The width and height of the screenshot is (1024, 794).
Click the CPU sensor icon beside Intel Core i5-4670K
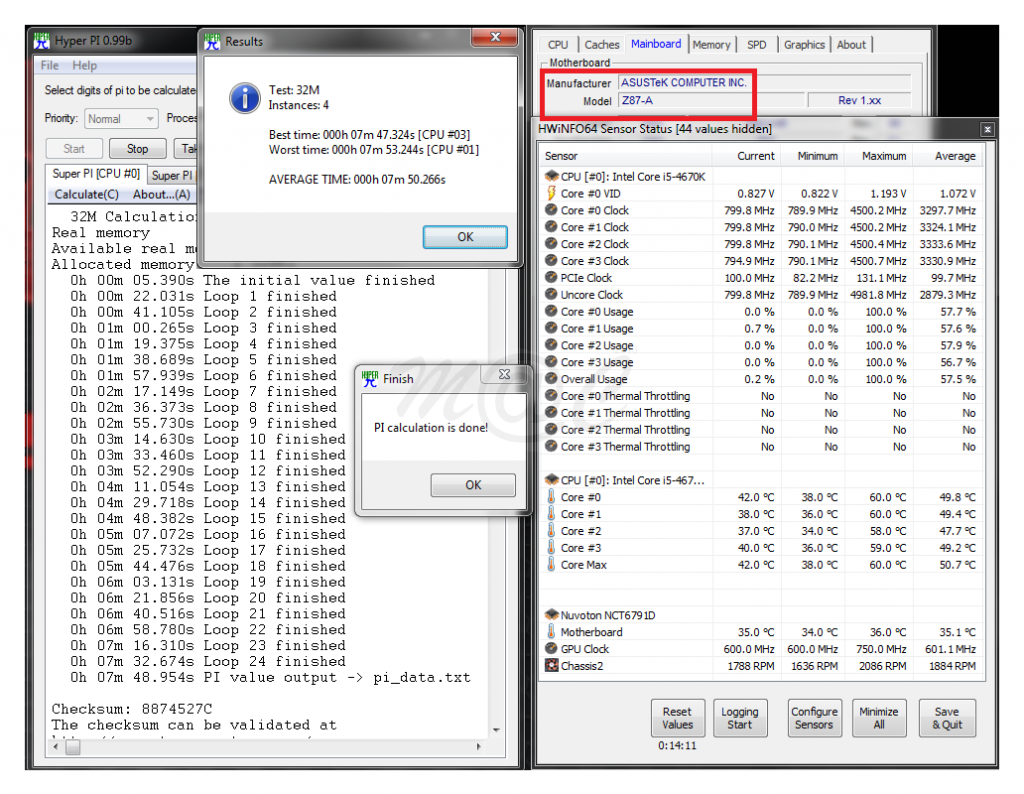tap(550, 176)
